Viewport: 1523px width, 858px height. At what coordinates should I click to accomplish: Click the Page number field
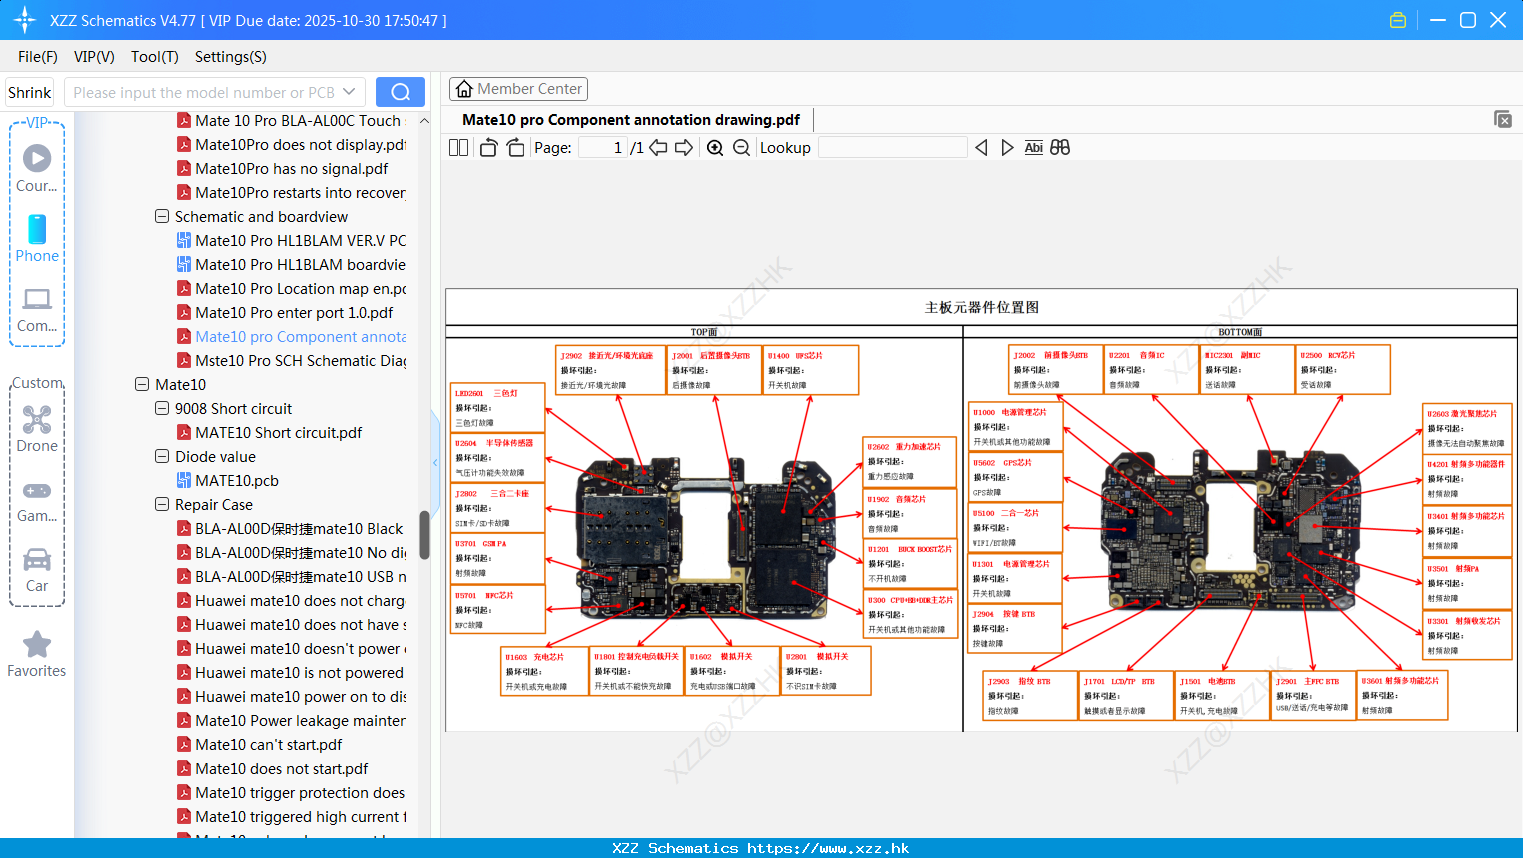tap(603, 148)
